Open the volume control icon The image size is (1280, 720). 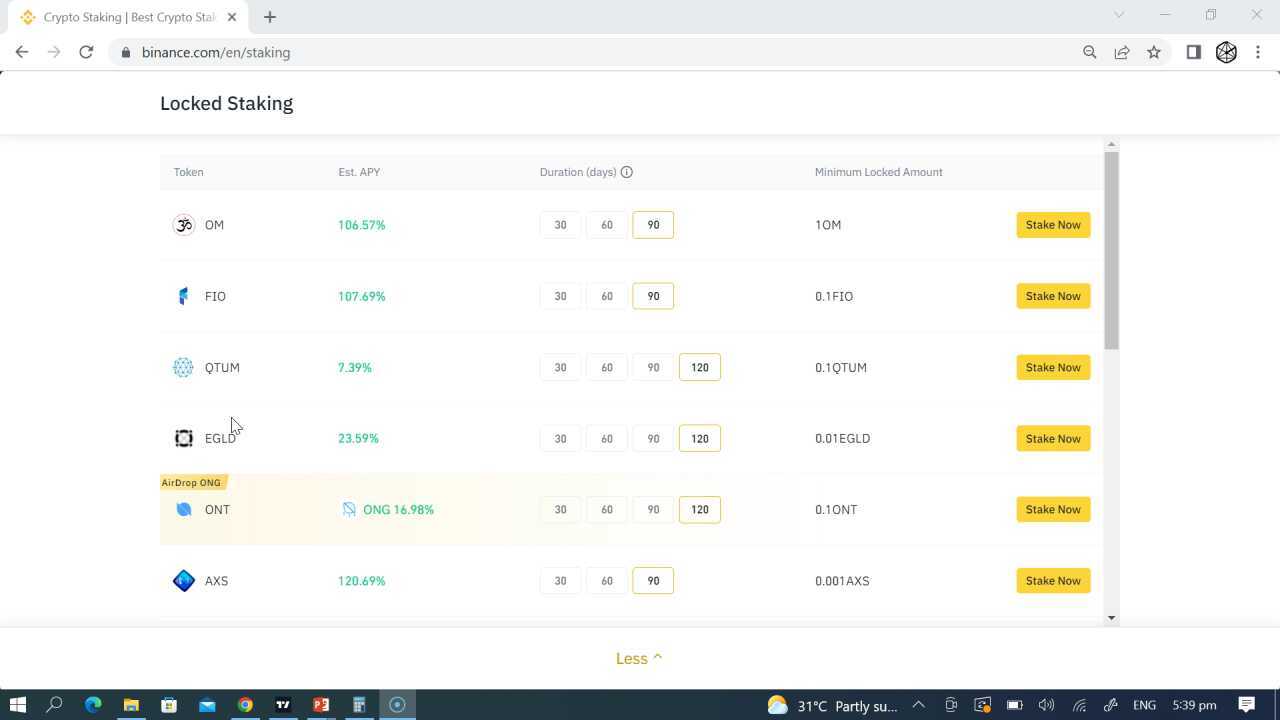click(1046, 705)
